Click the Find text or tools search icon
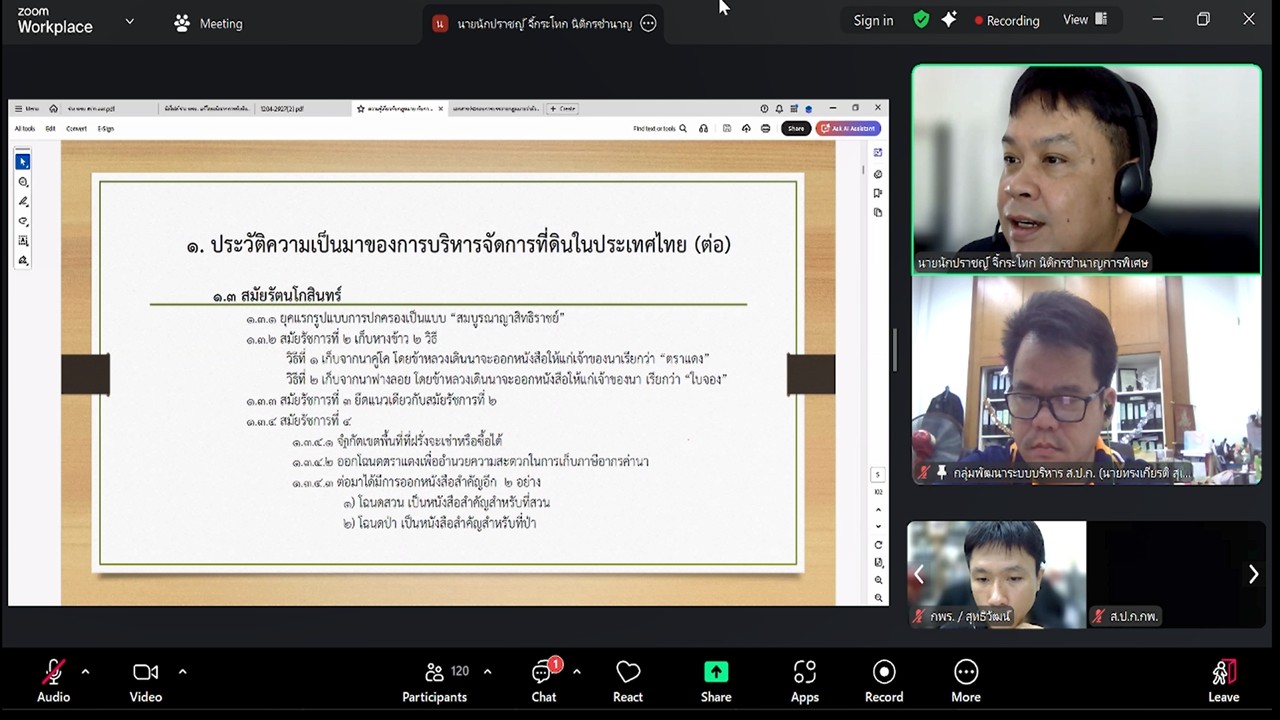The height and width of the screenshot is (720, 1280). pos(684,128)
